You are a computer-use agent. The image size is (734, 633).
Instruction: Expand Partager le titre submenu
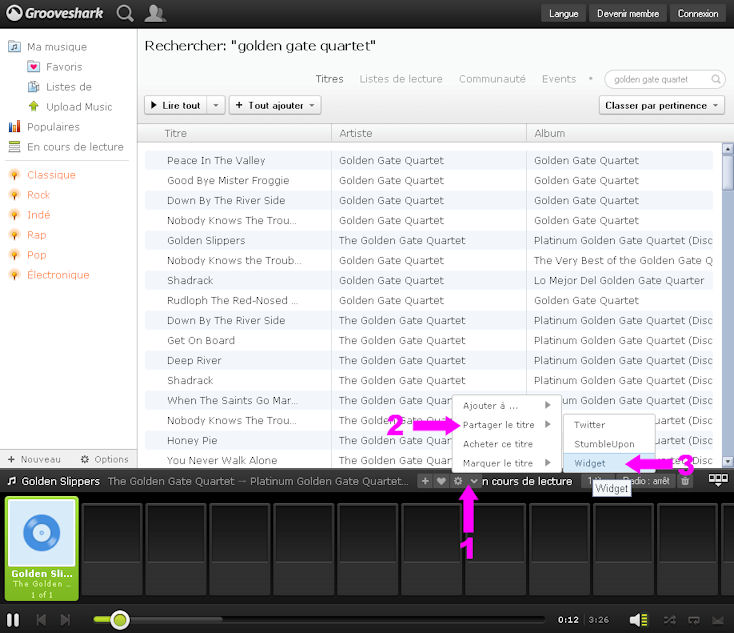[x=506, y=425]
